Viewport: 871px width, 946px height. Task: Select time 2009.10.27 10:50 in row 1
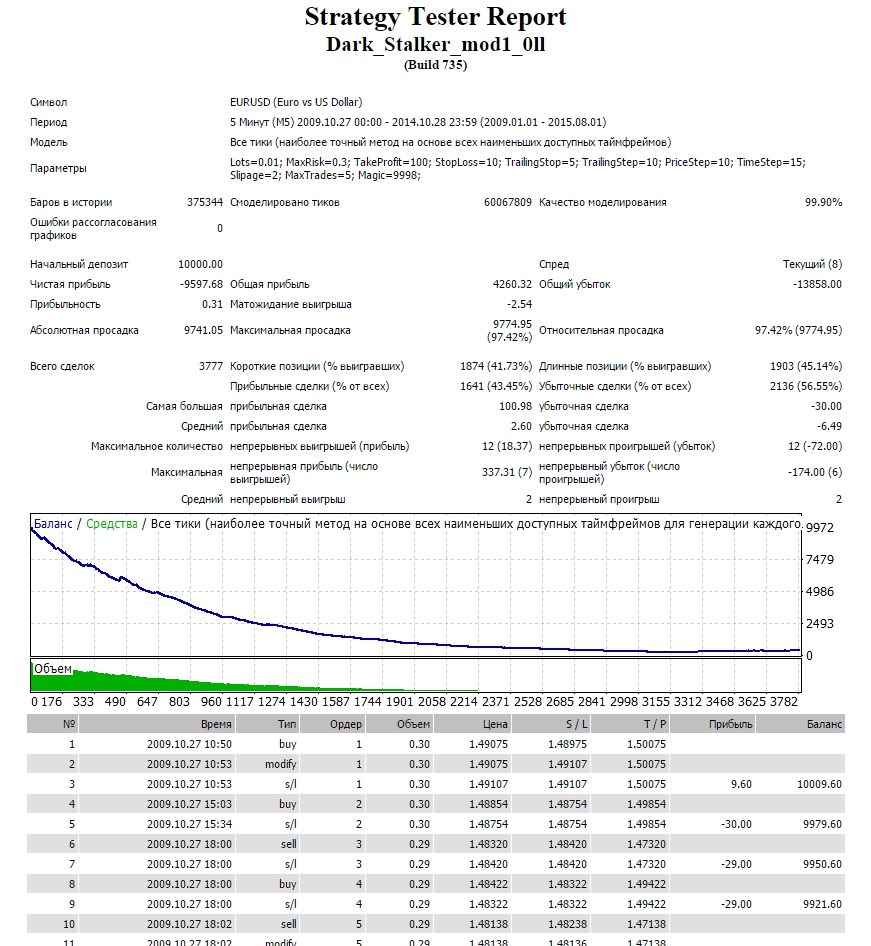click(x=189, y=744)
